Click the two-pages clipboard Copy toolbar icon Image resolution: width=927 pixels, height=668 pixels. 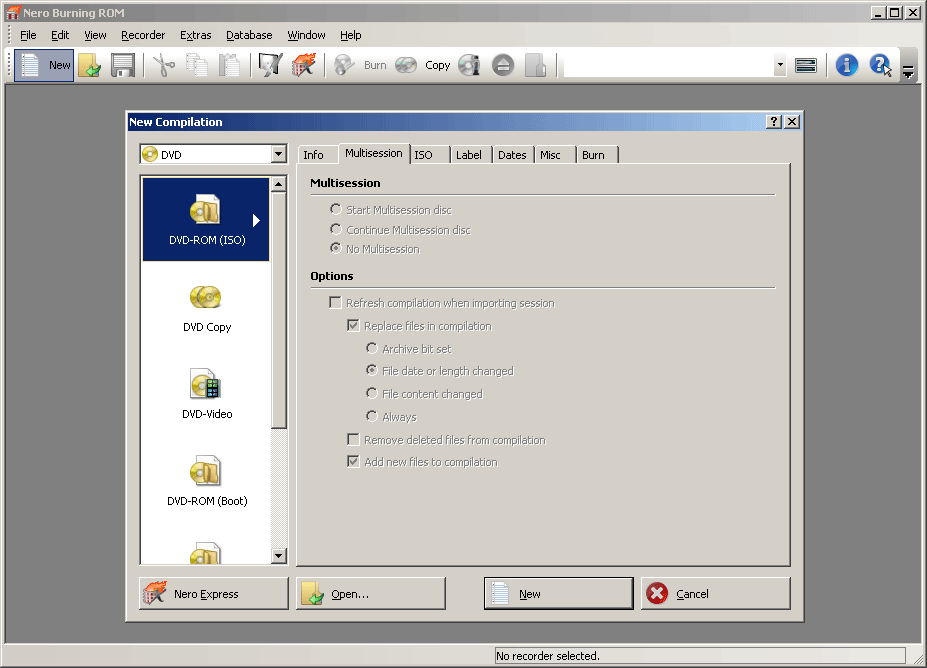[196, 65]
